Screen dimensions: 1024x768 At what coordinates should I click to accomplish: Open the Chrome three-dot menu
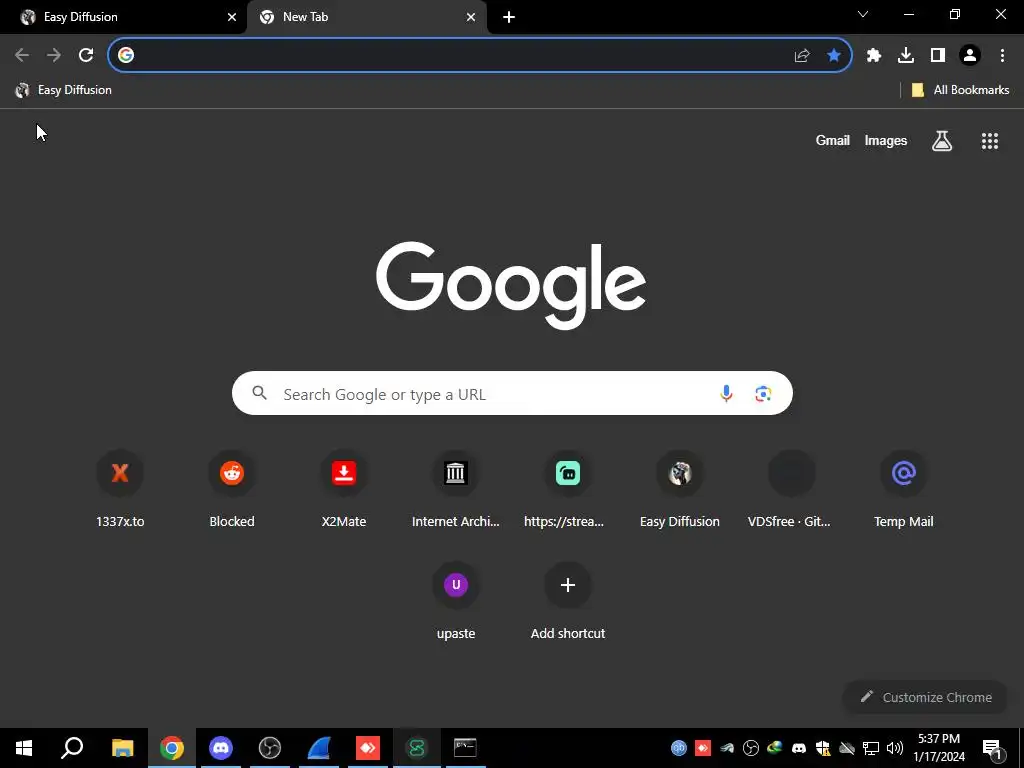point(1002,56)
